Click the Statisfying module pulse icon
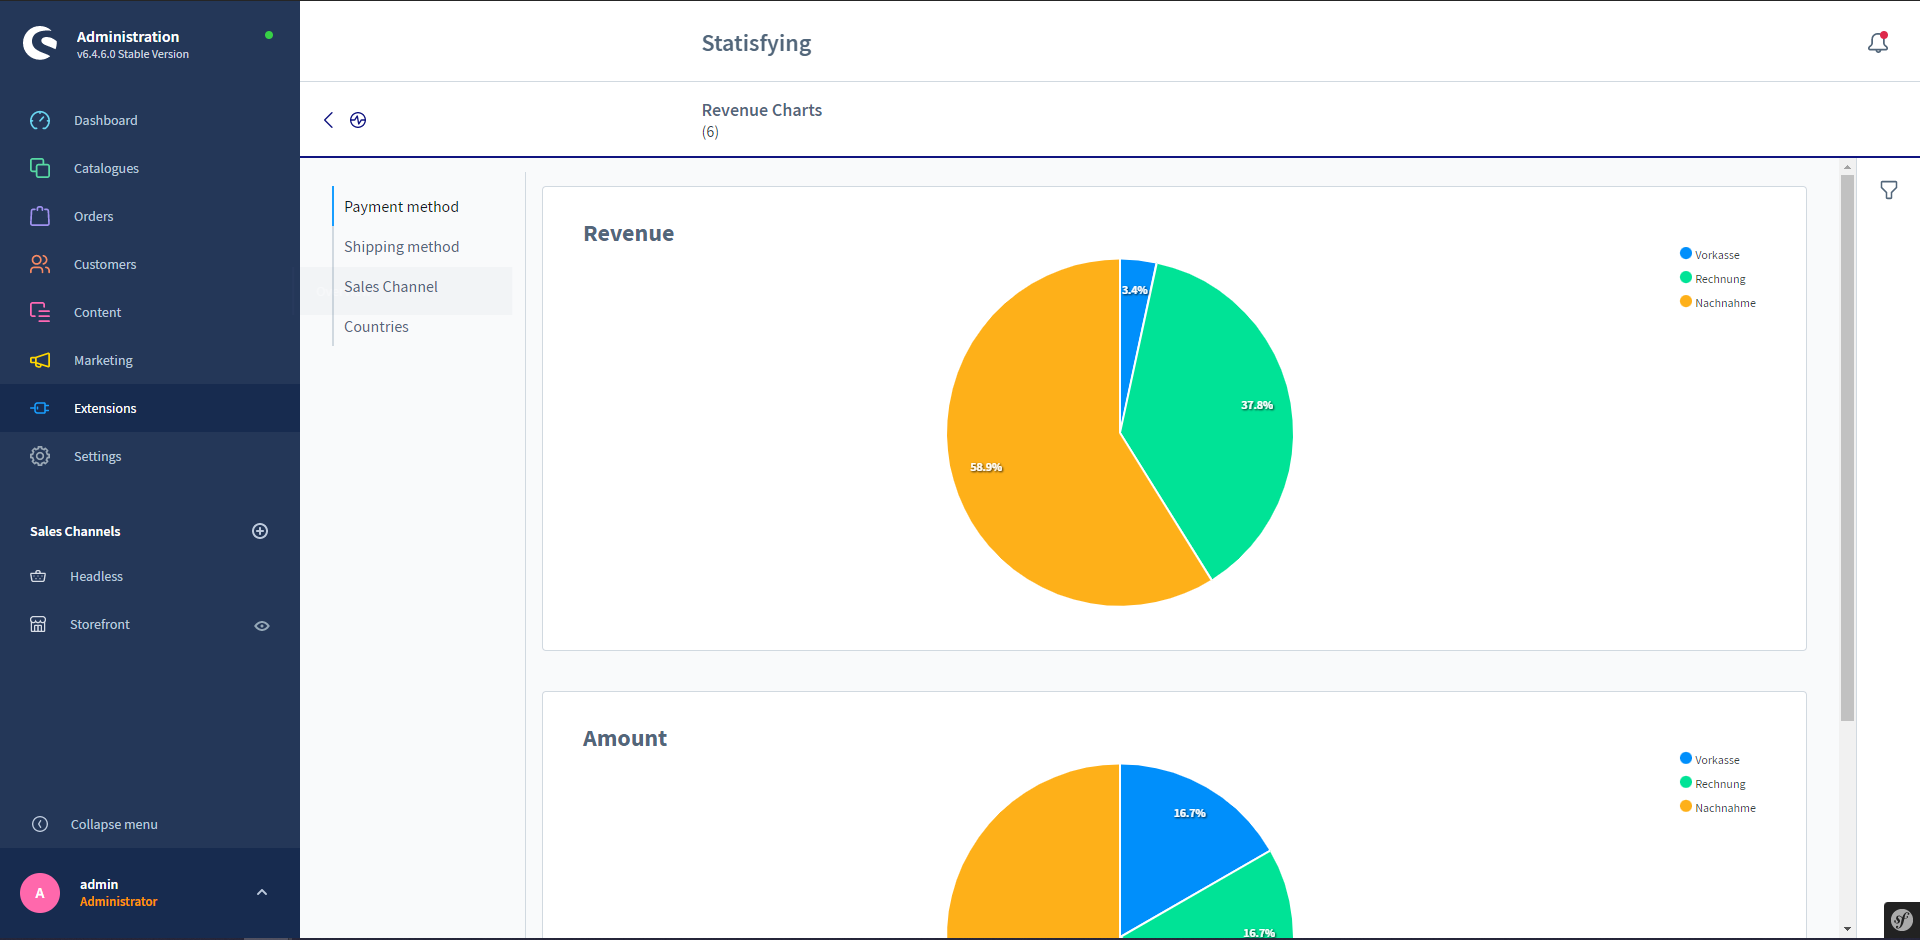 pos(358,120)
